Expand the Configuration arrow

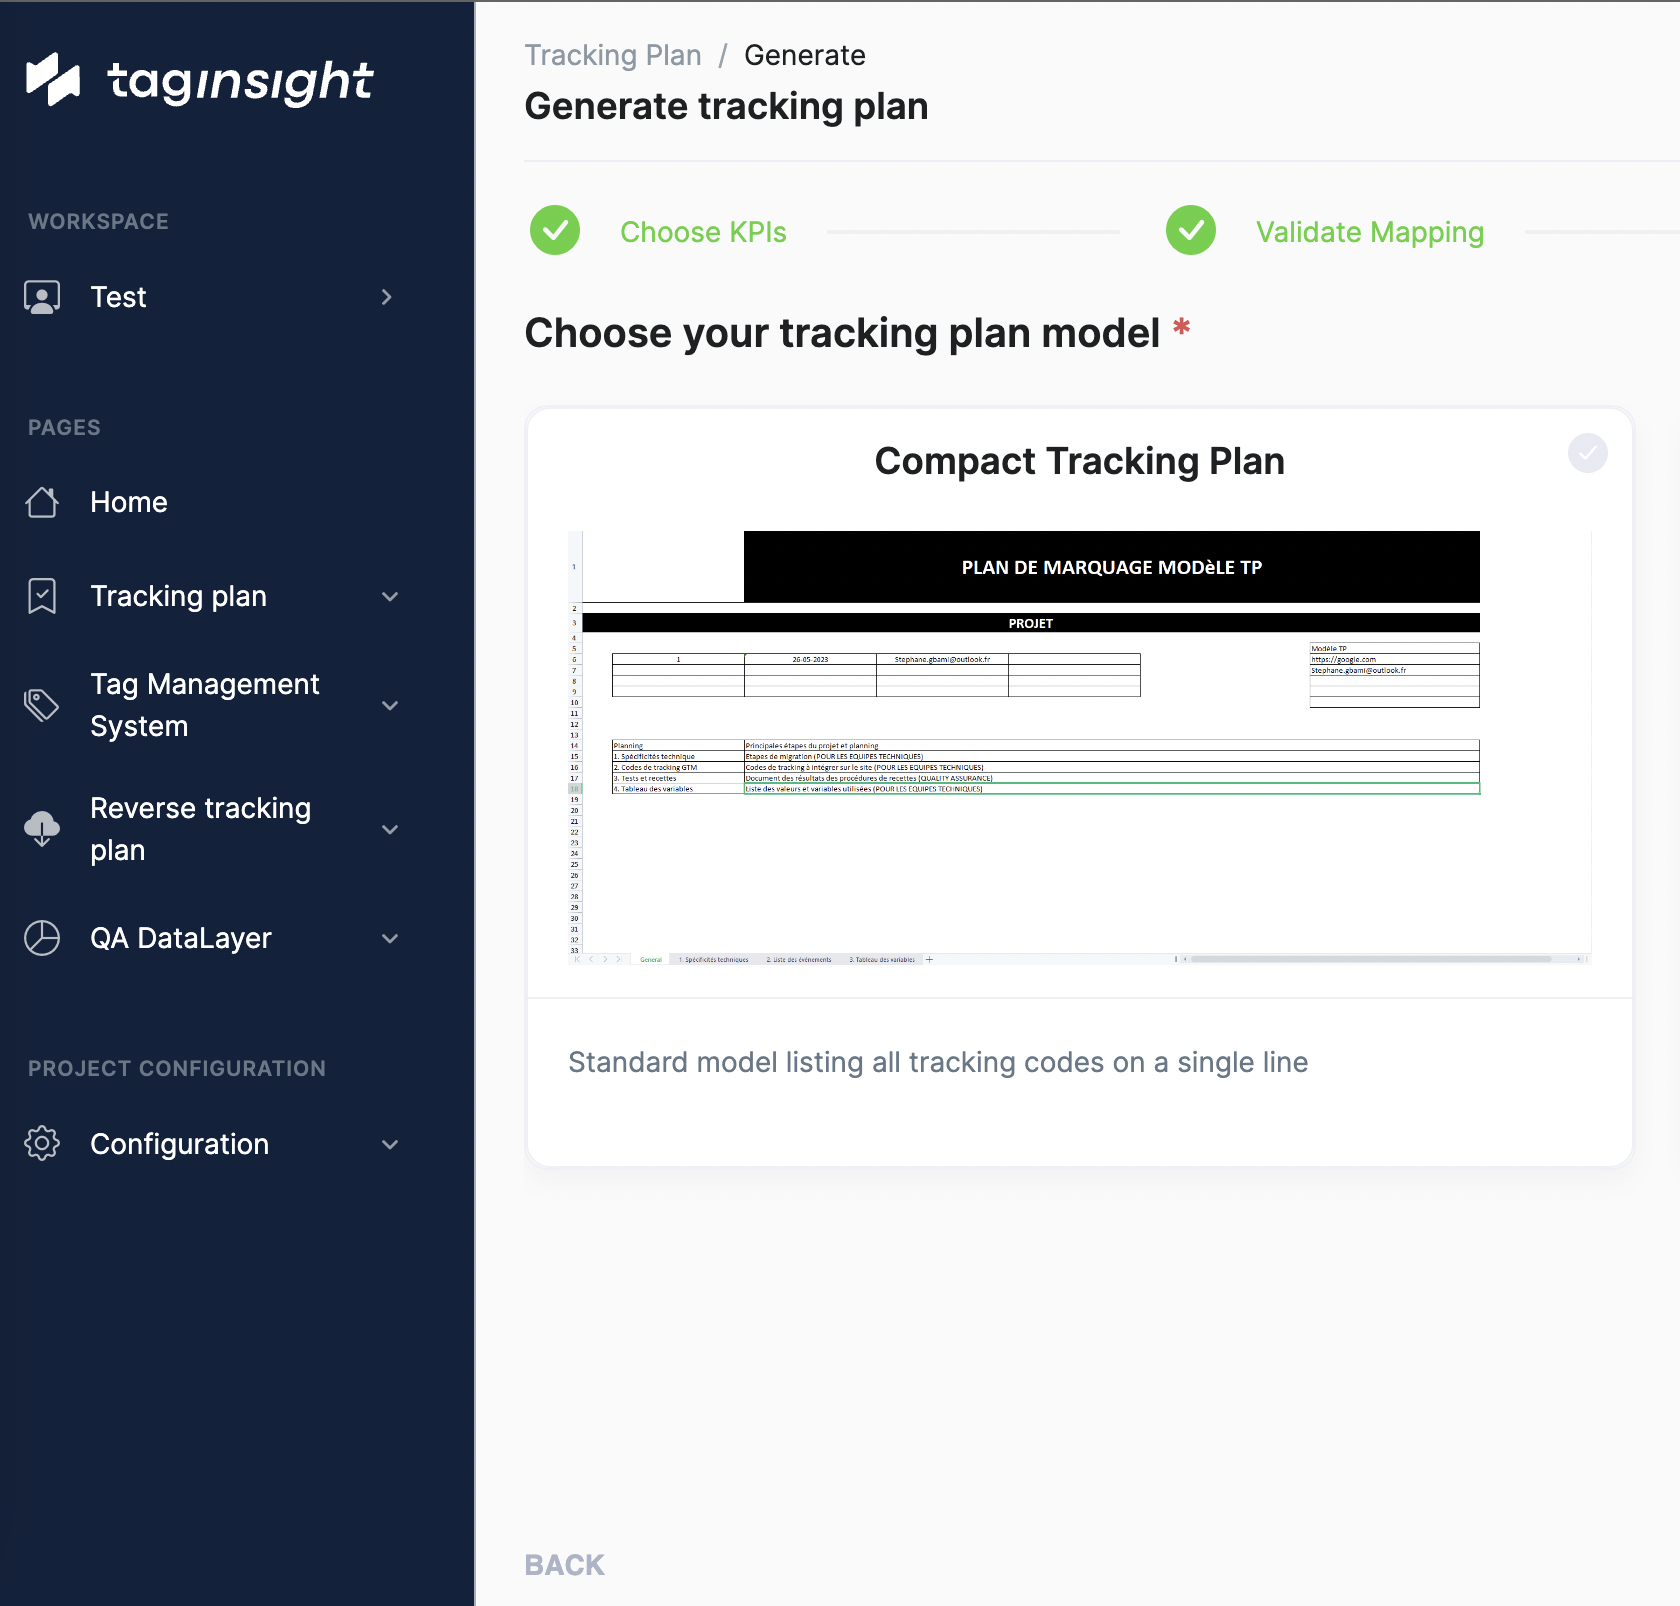(390, 1145)
